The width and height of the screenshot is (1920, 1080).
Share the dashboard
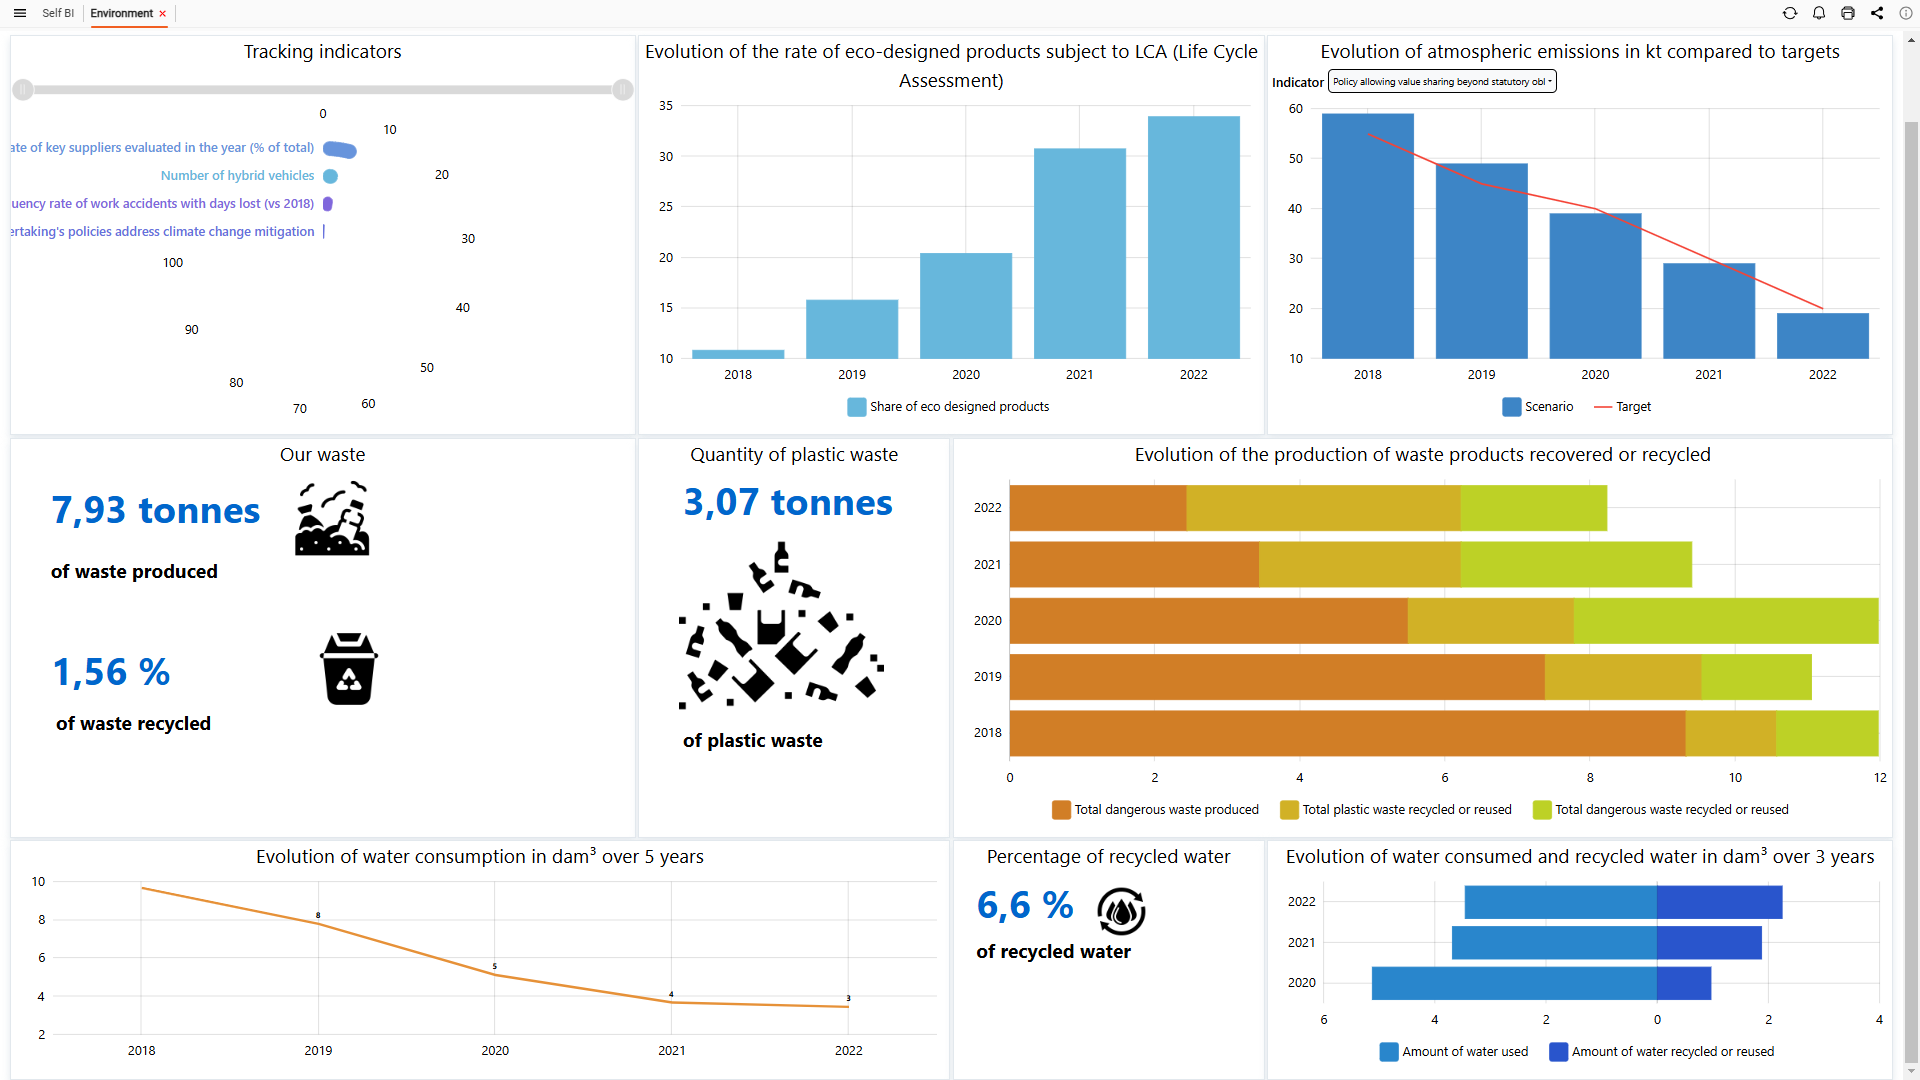(x=1877, y=13)
